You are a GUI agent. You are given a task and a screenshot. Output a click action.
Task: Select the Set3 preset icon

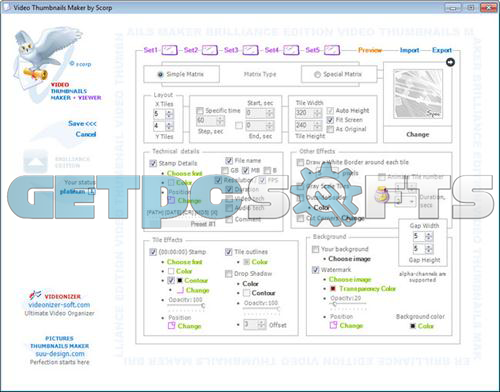(x=250, y=50)
